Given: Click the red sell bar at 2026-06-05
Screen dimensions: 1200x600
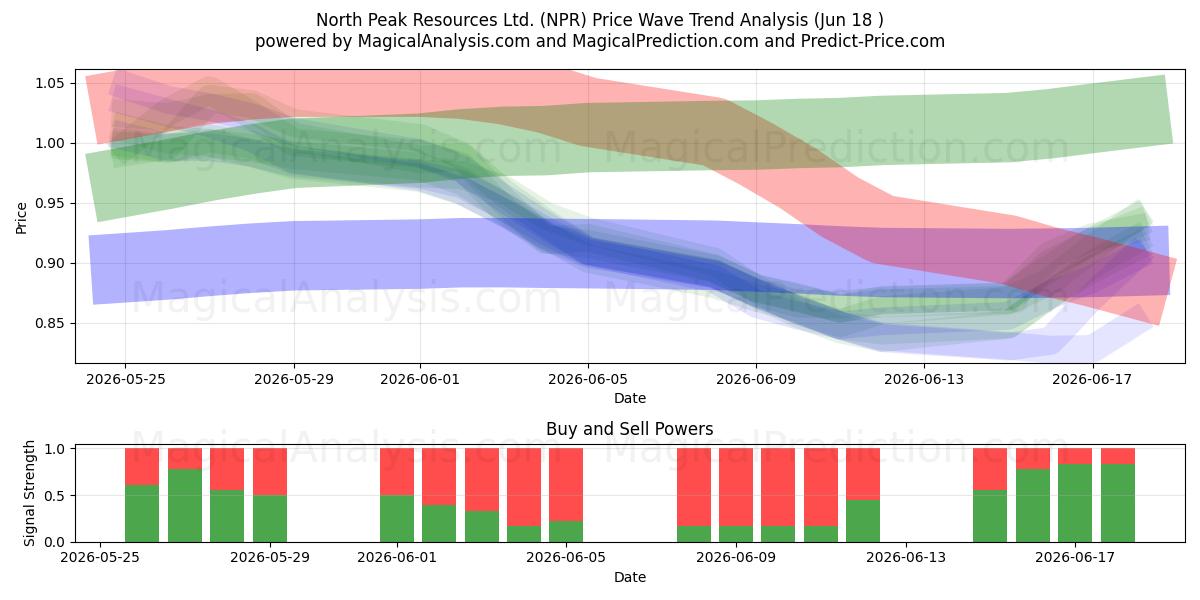Looking at the screenshot, I should pyautogui.click(x=566, y=484).
